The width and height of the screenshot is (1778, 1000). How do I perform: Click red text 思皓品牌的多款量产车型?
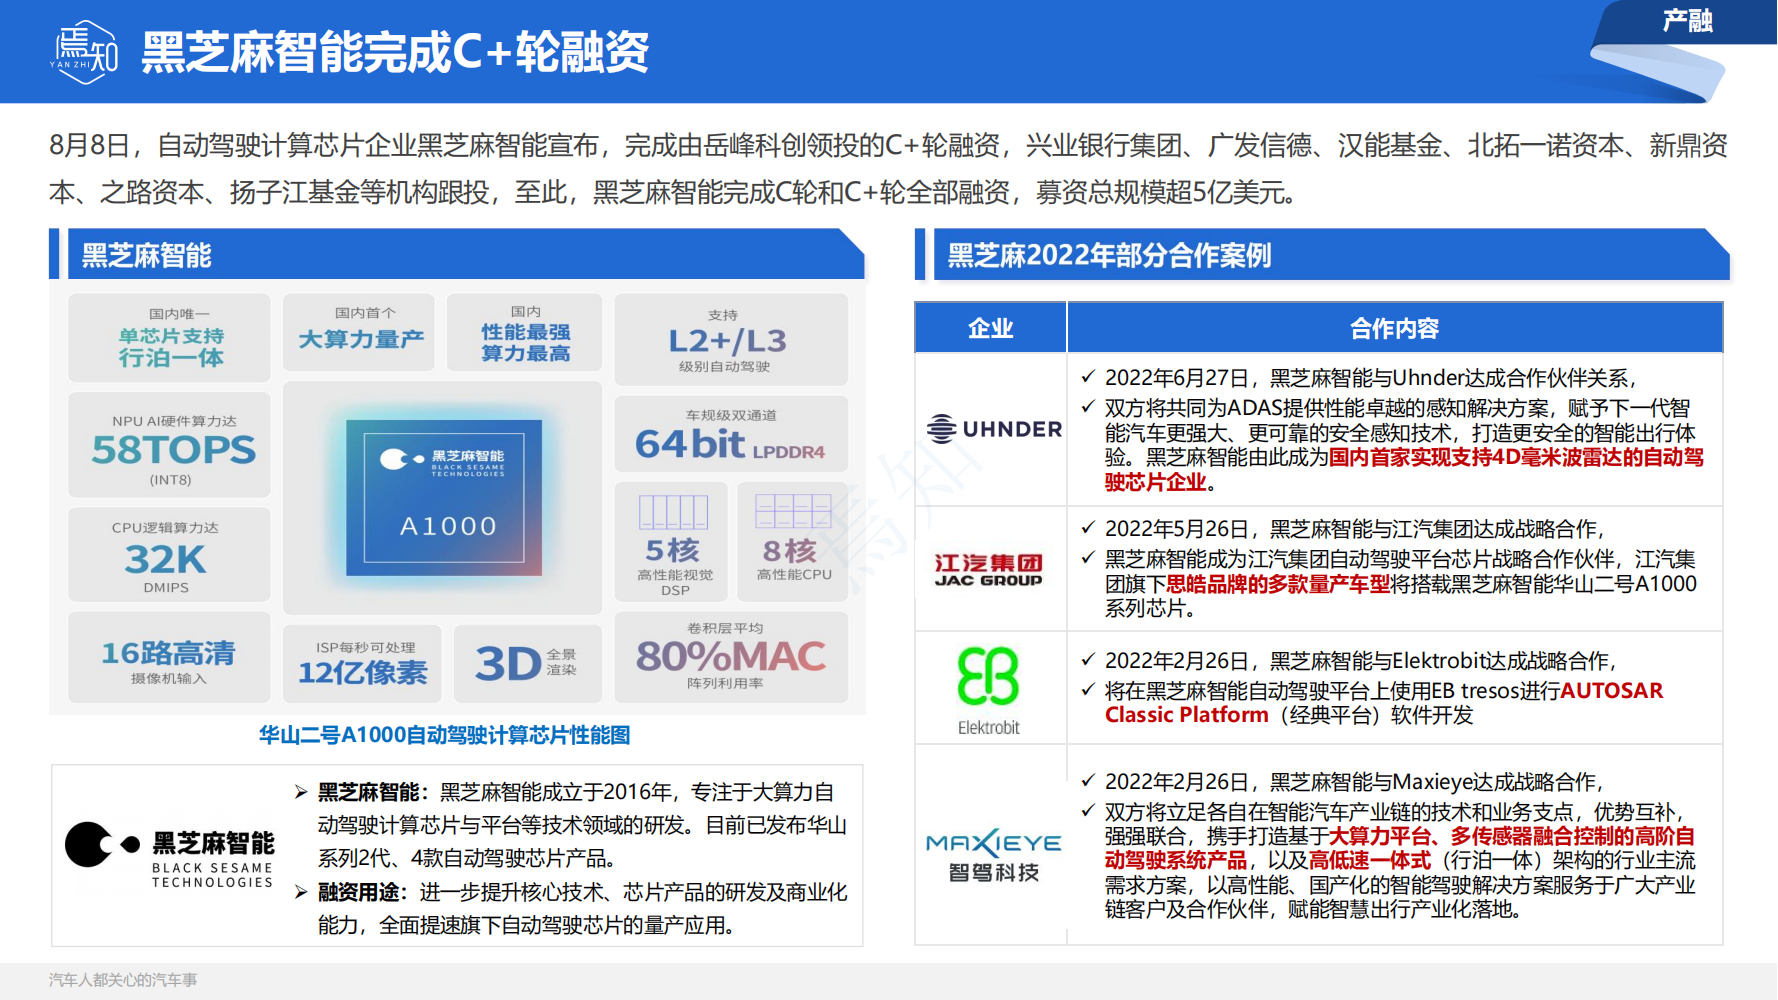(x=1279, y=583)
